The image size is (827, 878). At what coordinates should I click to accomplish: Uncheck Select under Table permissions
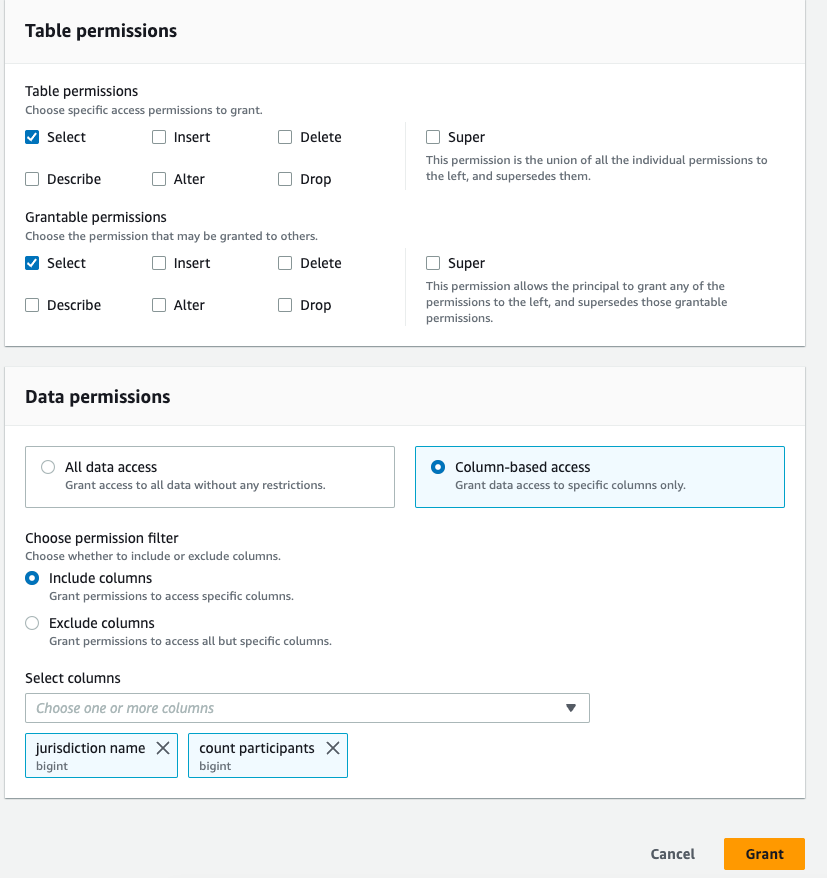point(32,137)
